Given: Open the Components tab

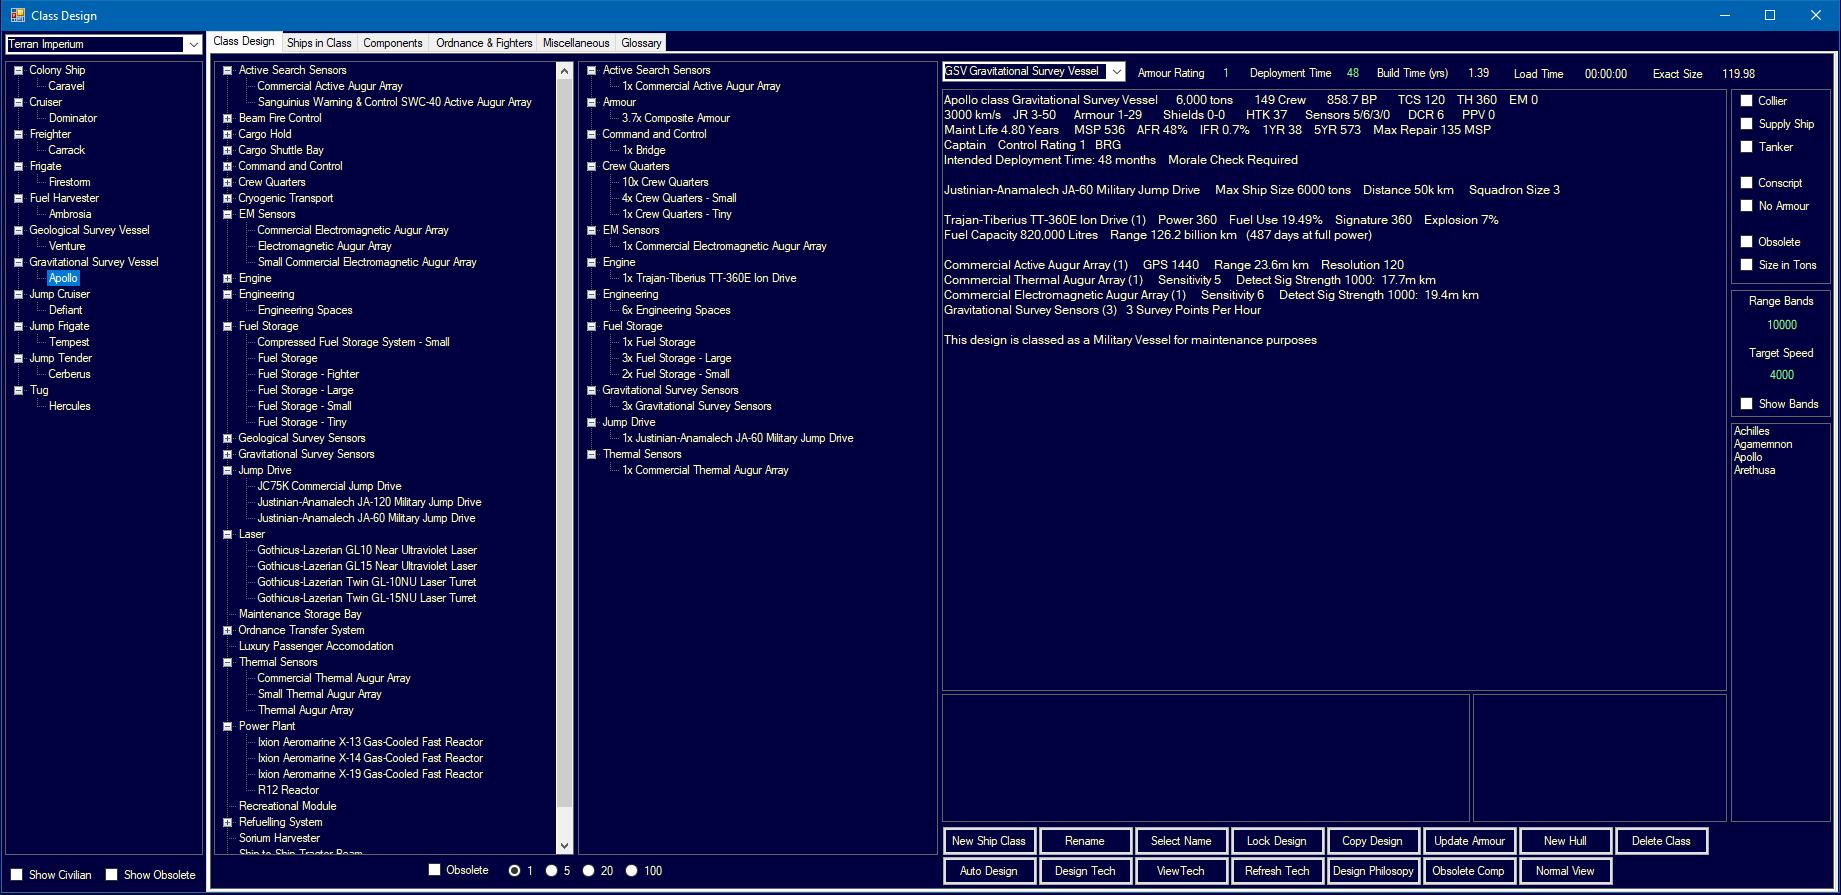Looking at the screenshot, I should coord(393,43).
